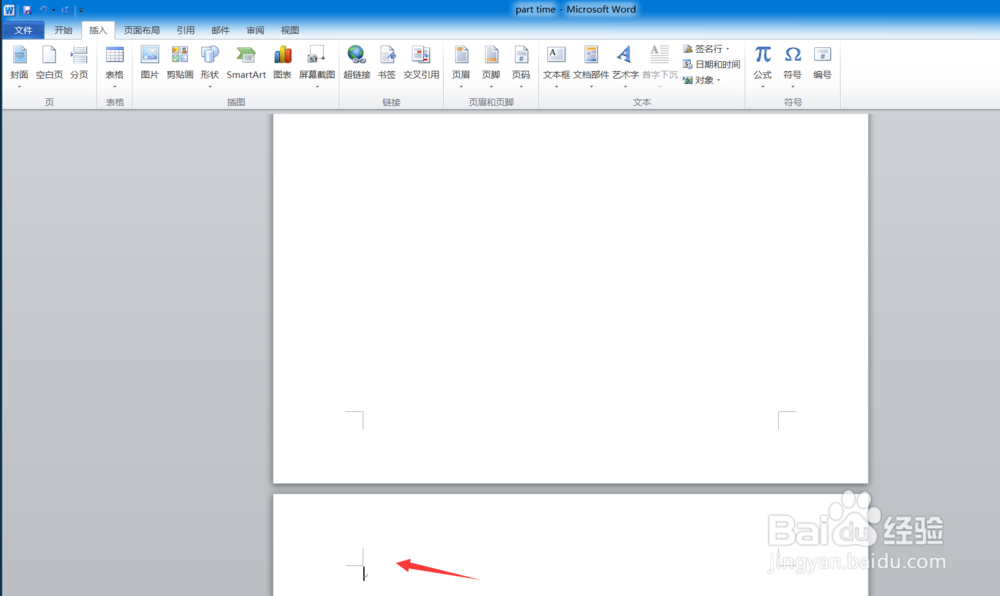Expand the undo history dropdown arrow
Screen dimensions: 1000x596
(54, 10)
